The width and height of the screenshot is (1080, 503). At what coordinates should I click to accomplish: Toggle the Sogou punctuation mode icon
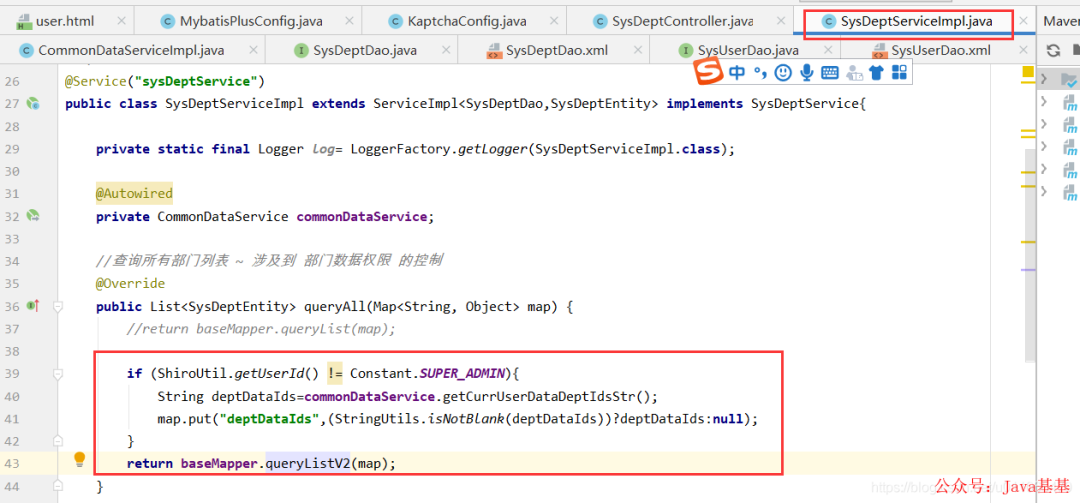[760, 72]
